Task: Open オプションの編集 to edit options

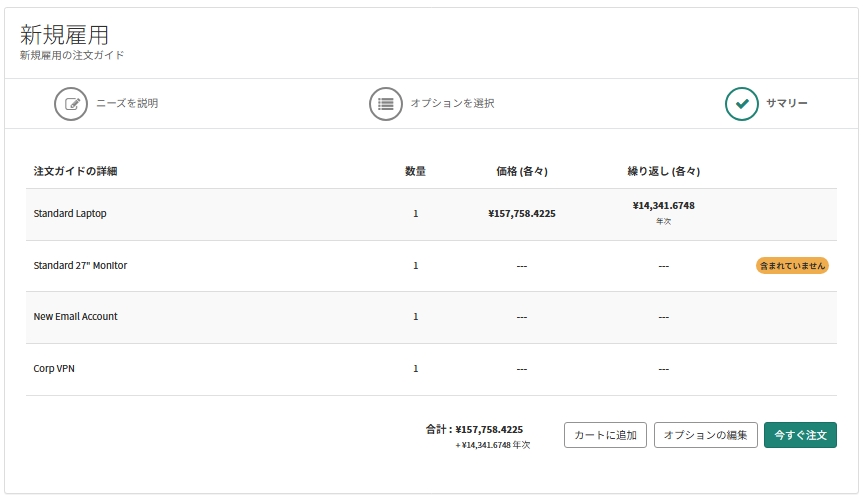Action: (706, 435)
